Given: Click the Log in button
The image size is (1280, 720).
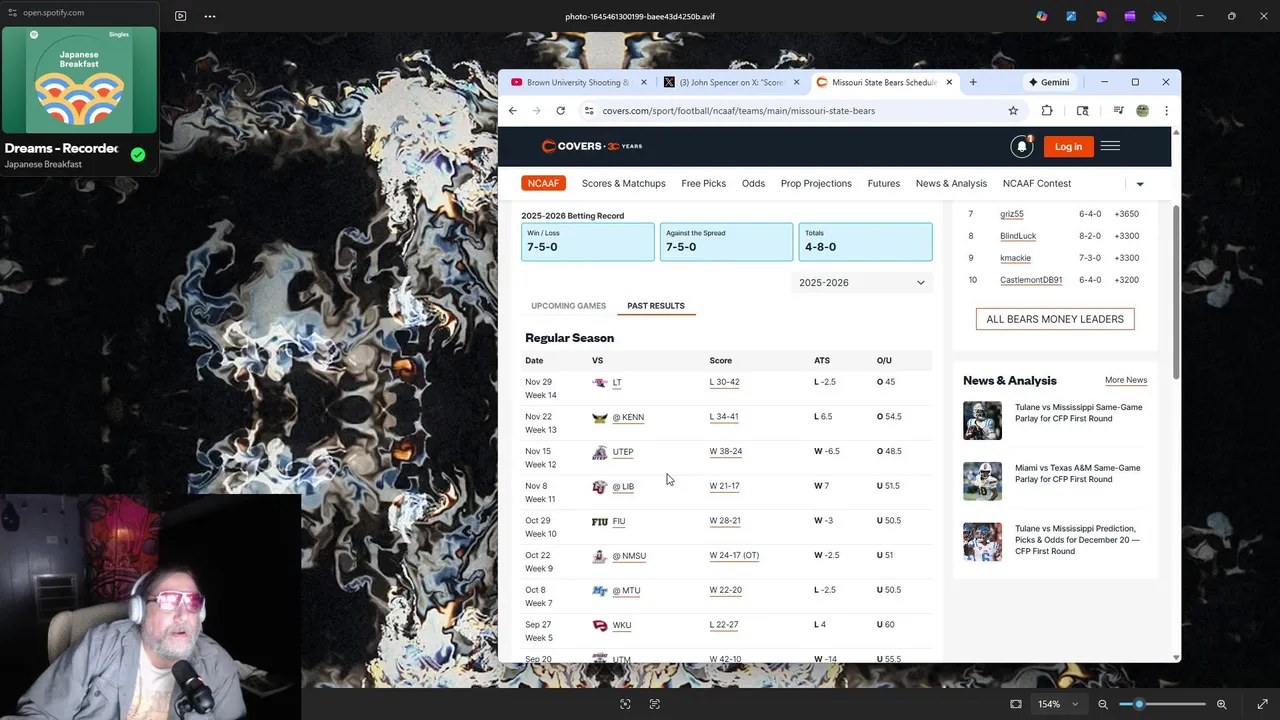Looking at the screenshot, I should tap(1068, 147).
